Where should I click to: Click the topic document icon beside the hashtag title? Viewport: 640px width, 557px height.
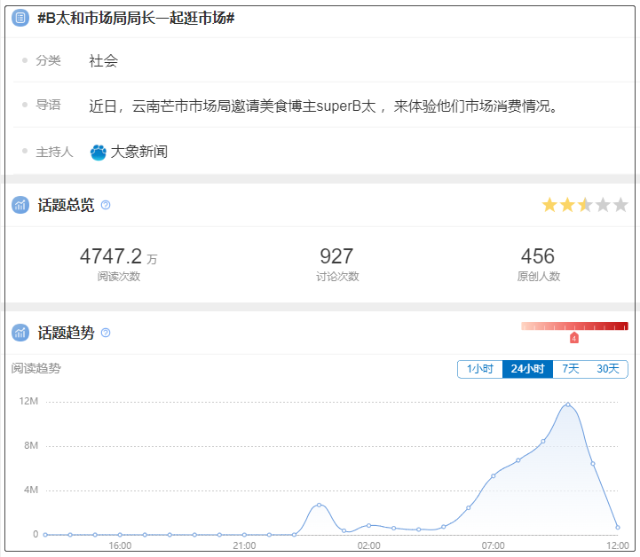tap(20, 18)
